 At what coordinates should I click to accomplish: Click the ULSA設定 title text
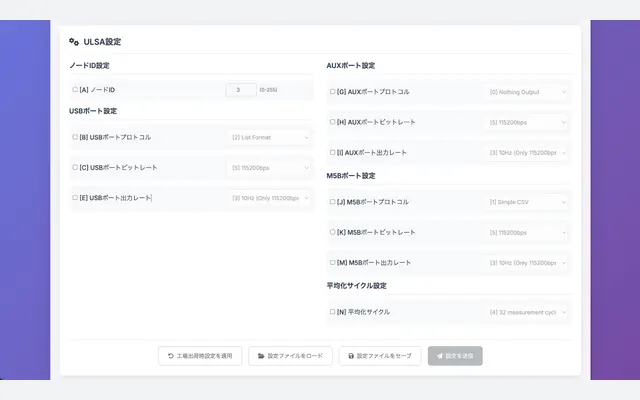point(102,42)
